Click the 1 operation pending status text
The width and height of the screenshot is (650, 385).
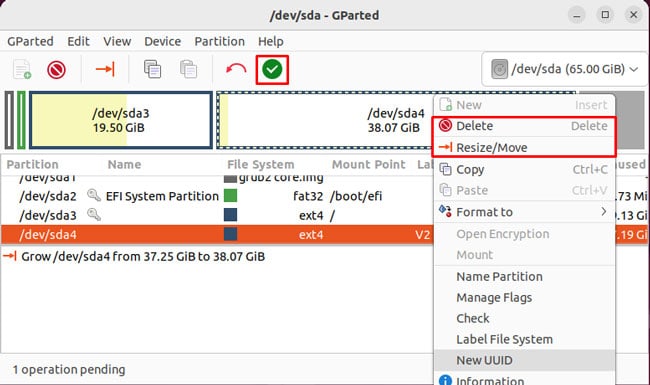point(69,369)
